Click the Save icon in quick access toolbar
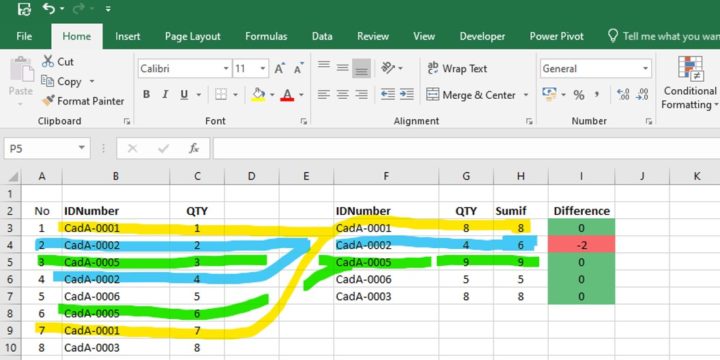This screenshot has height=360, width=720. (24, 8)
